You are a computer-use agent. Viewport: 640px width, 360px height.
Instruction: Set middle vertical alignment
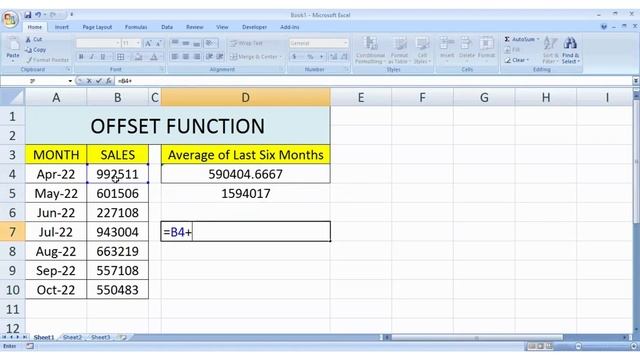(185, 43)
